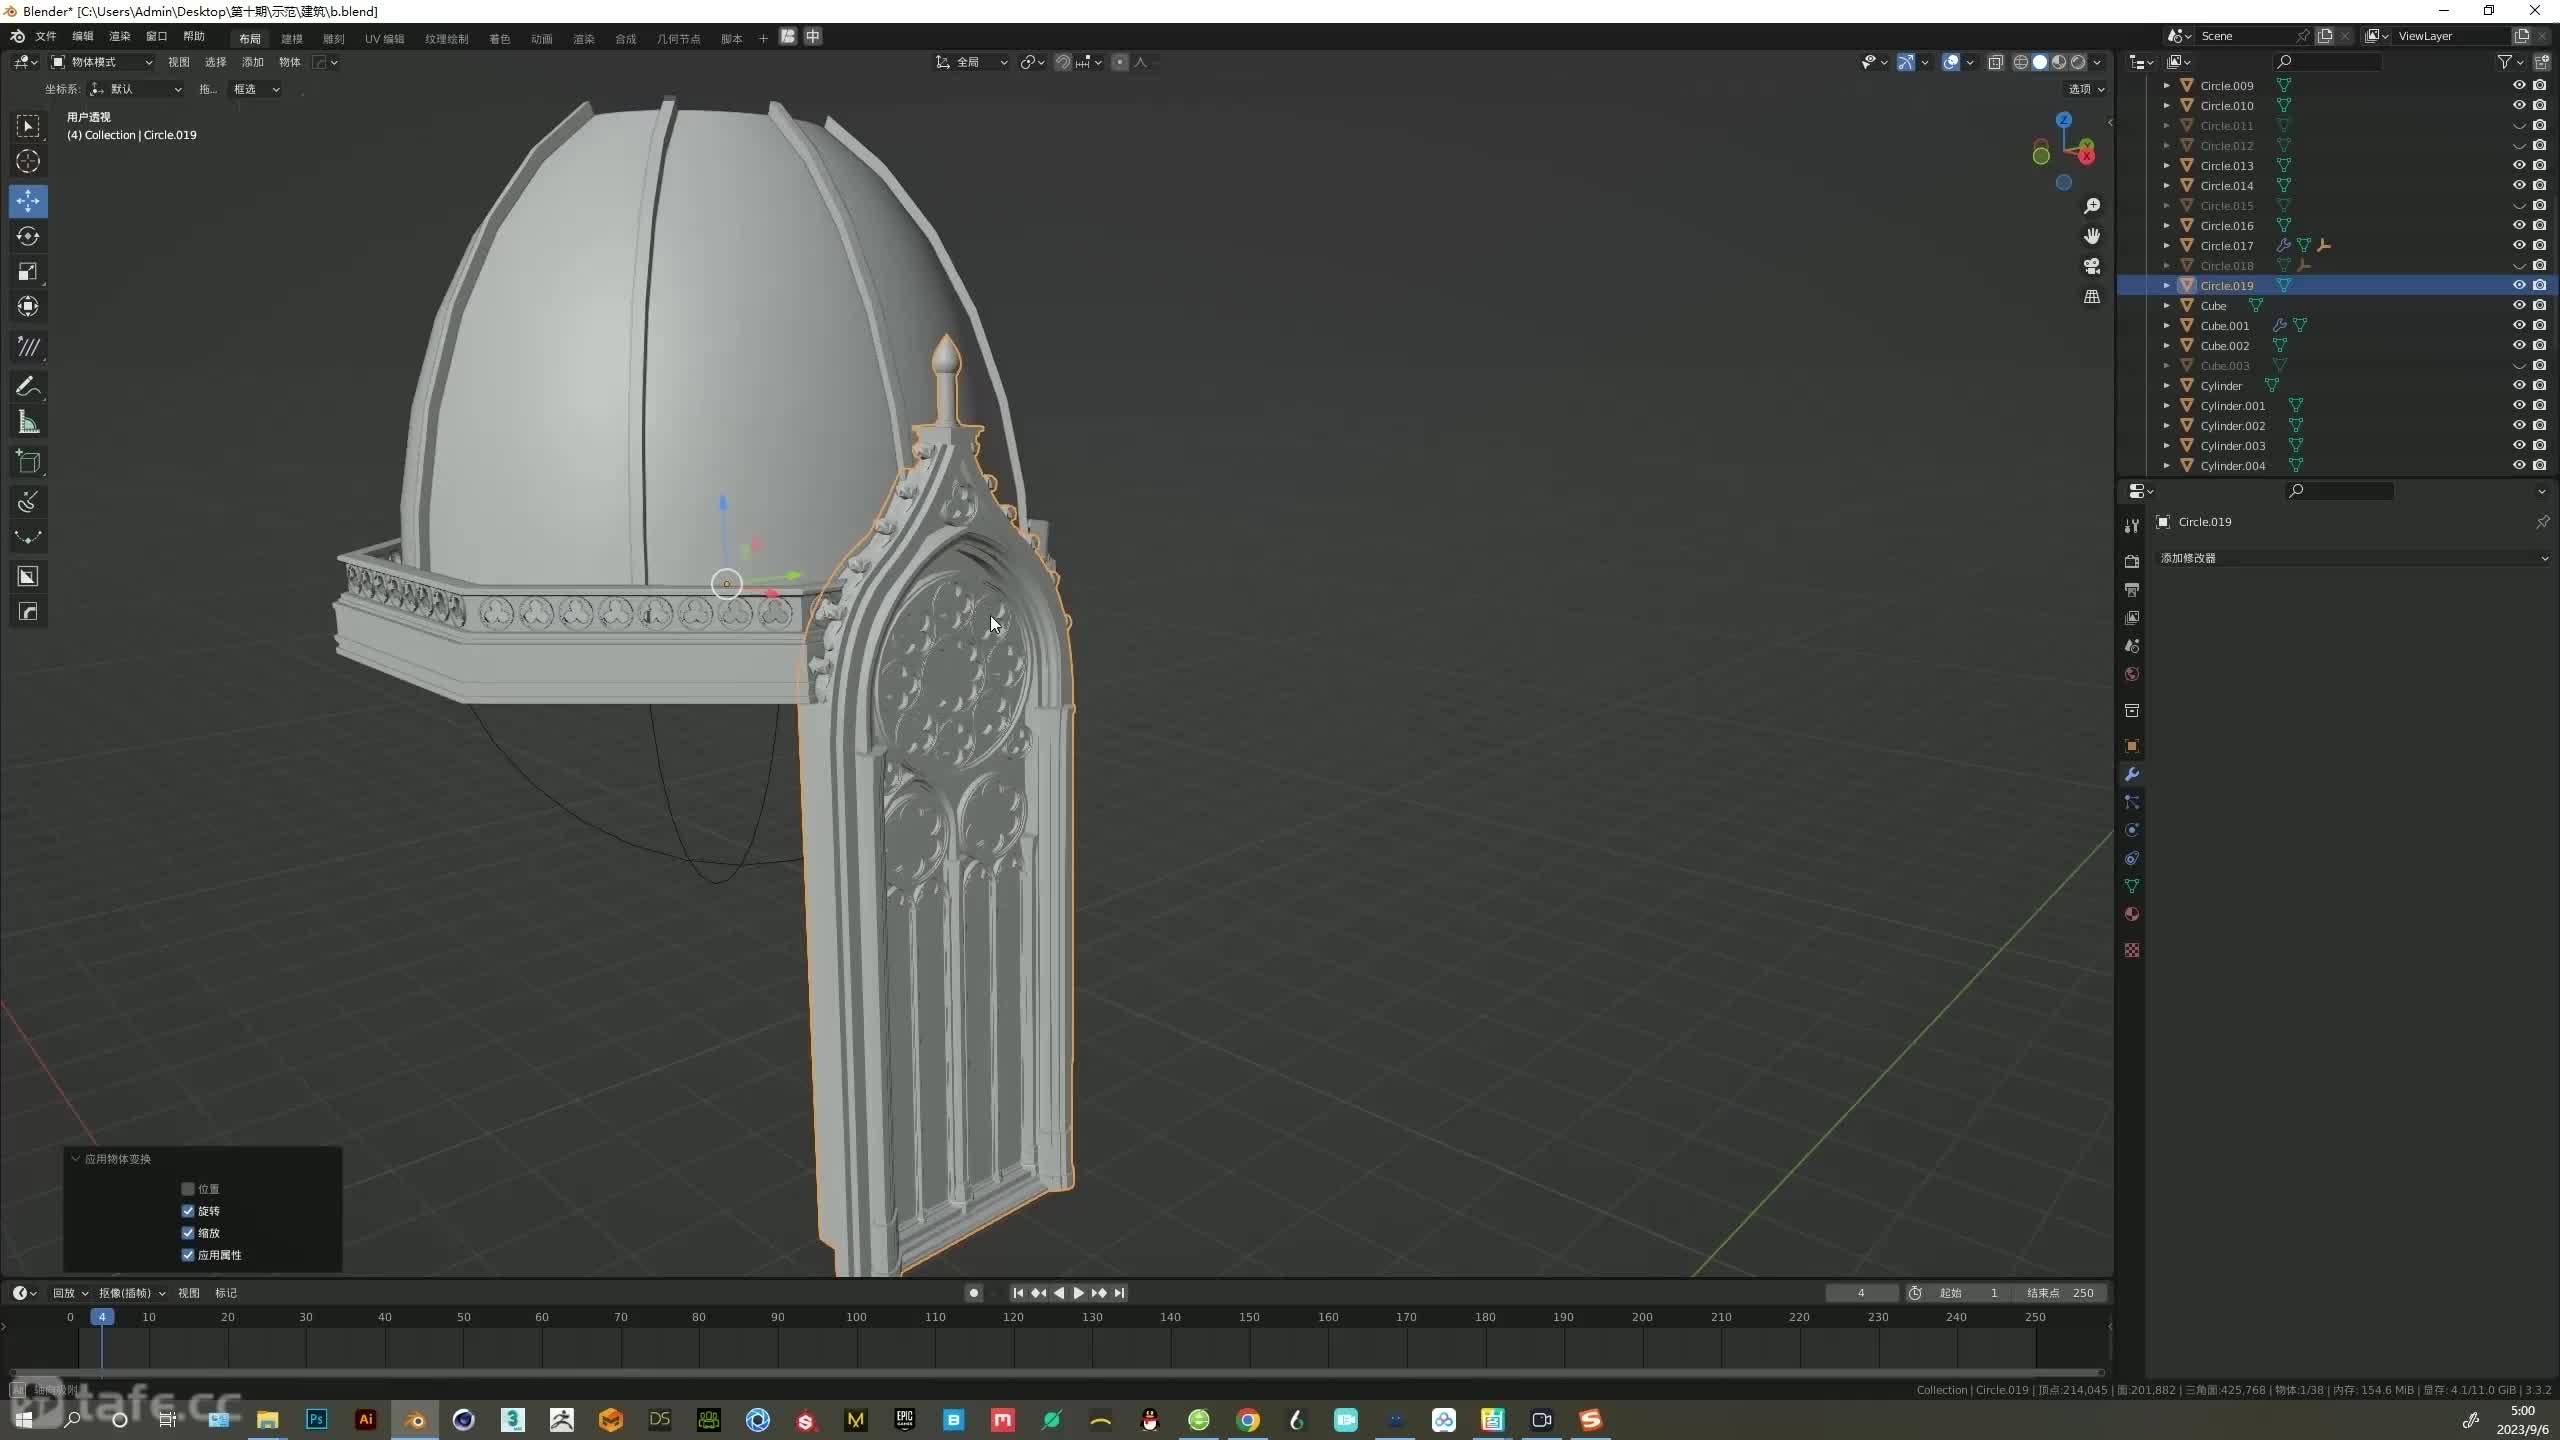Open the 全局 orientation dropdown
This screenshot has height=1440, width=2560.
click(971, 62)
